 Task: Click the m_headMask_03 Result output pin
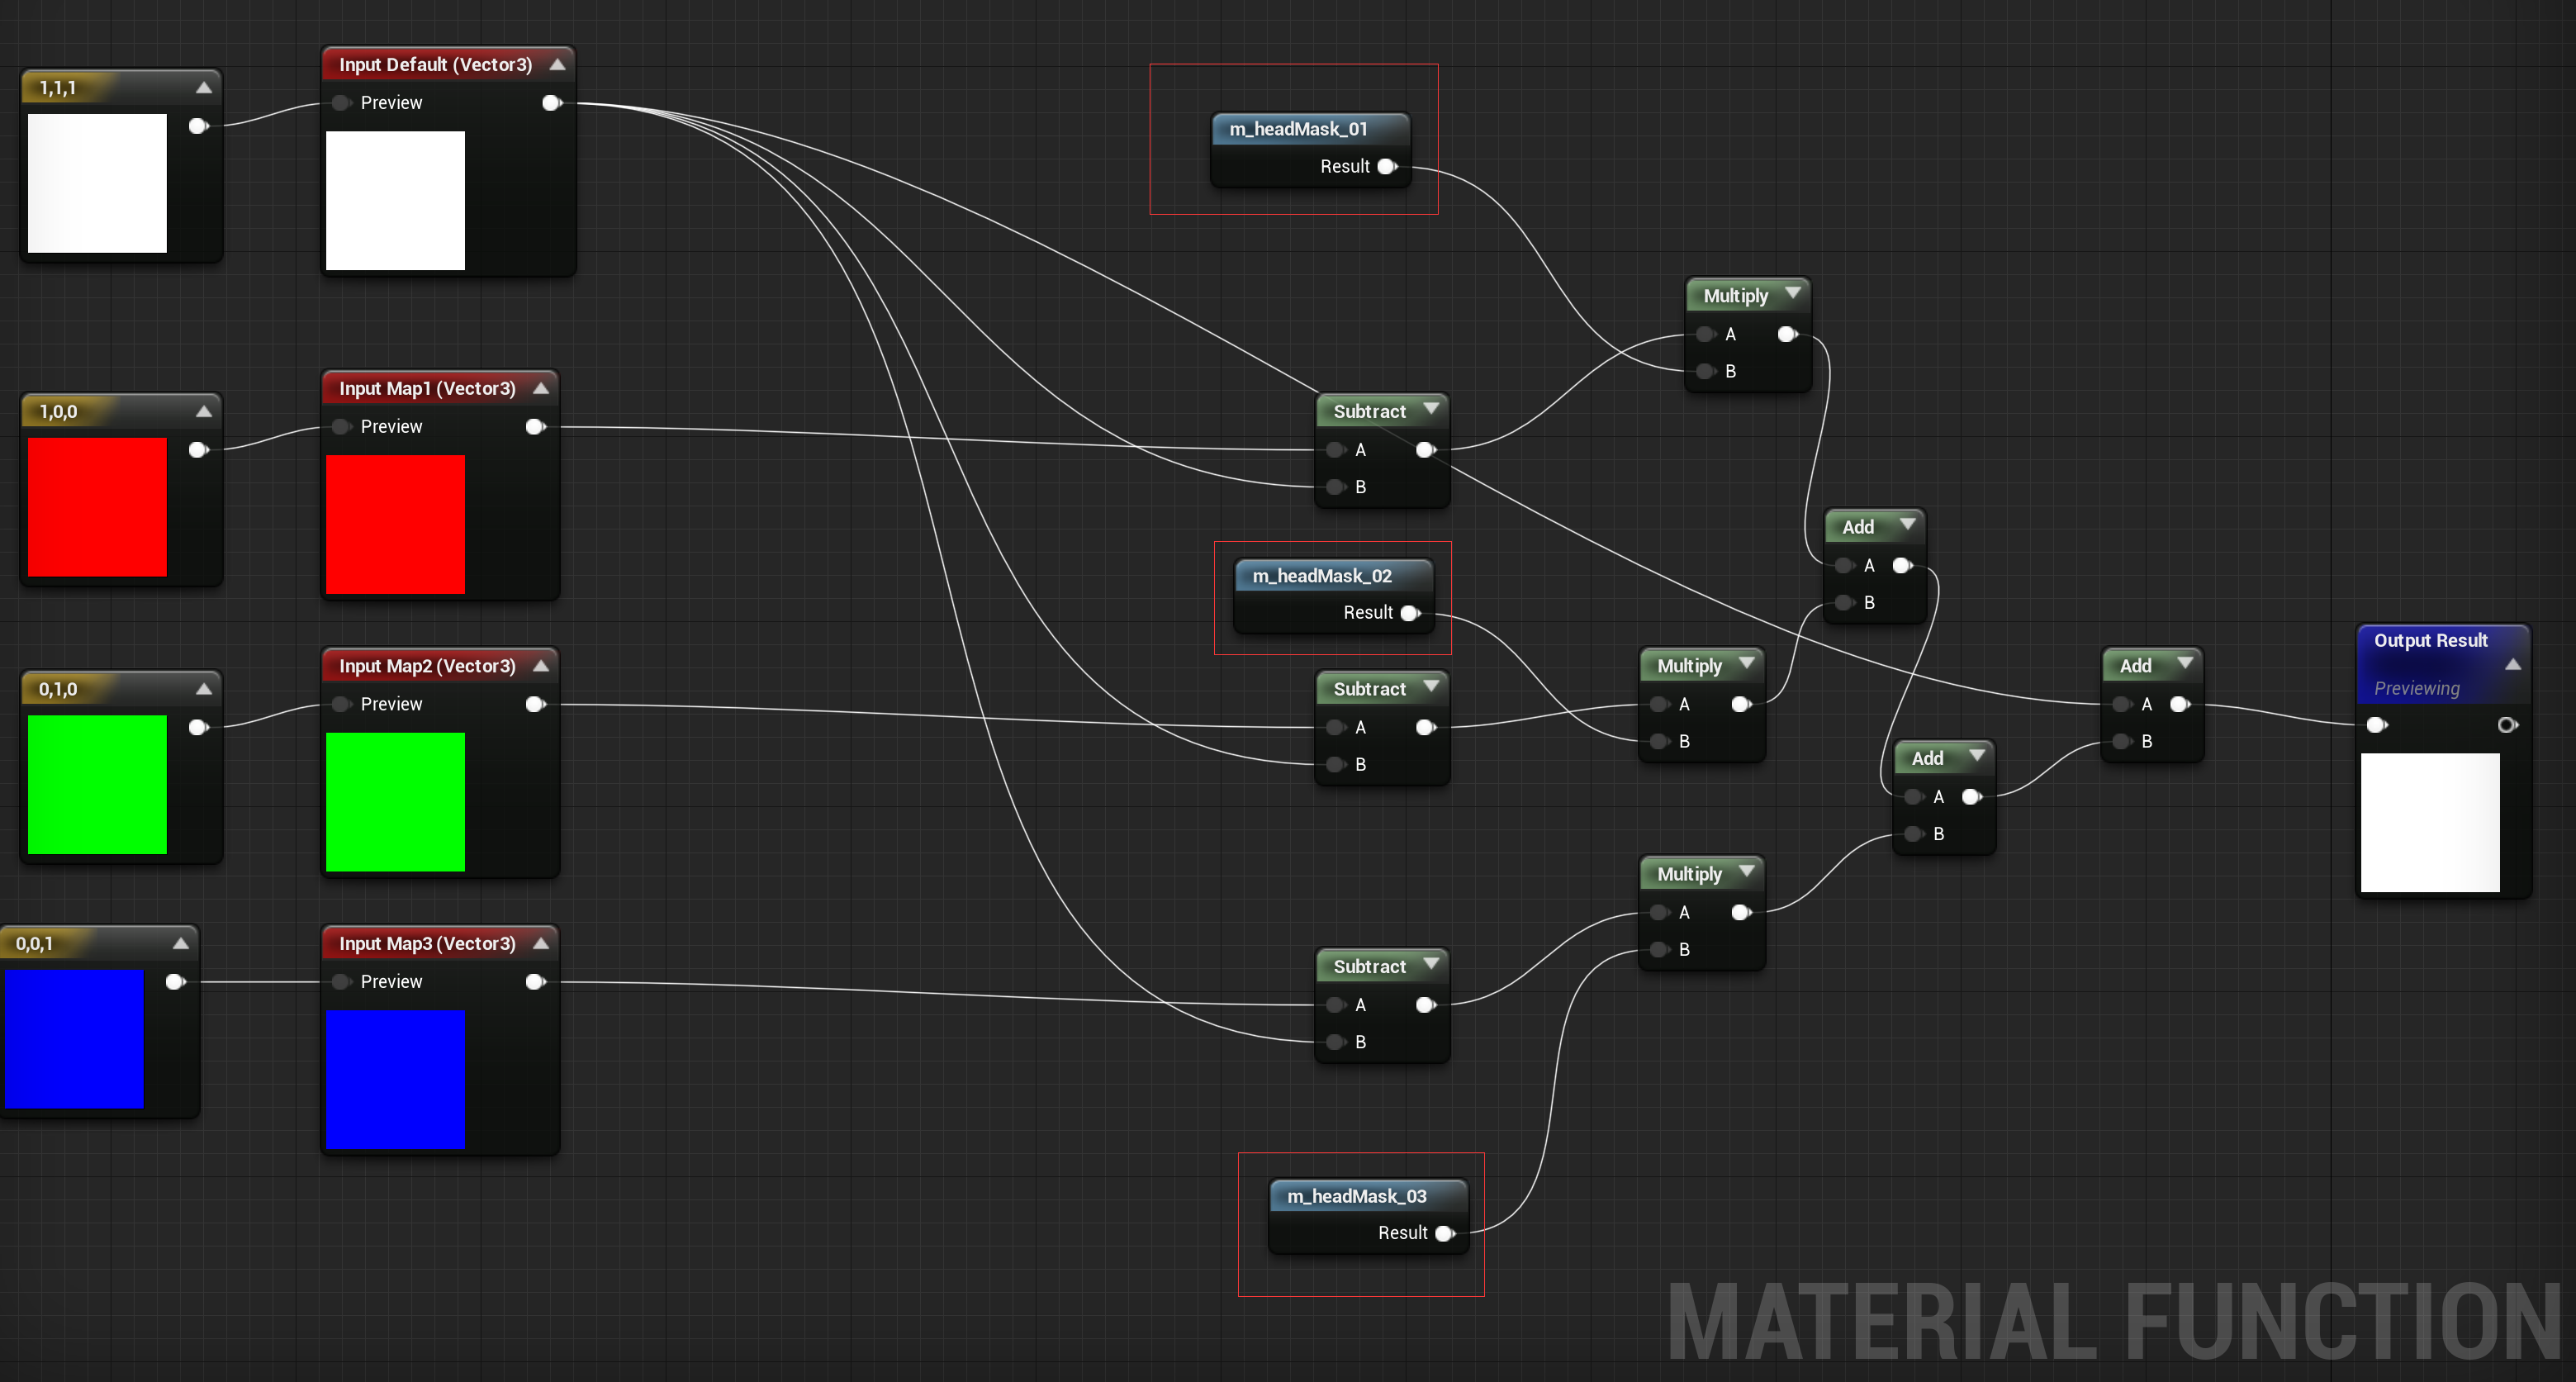(1445, 1233)
